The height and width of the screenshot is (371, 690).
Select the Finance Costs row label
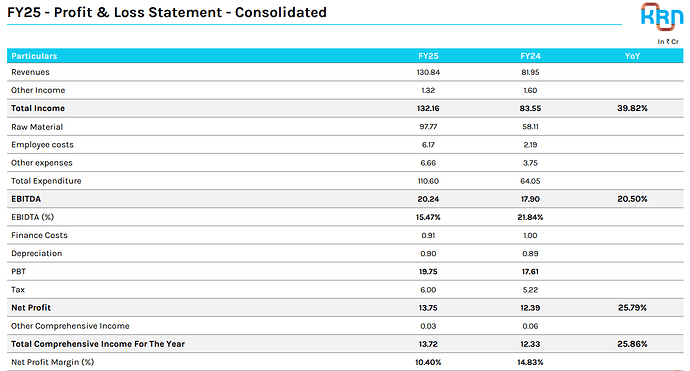pos(39,235)
